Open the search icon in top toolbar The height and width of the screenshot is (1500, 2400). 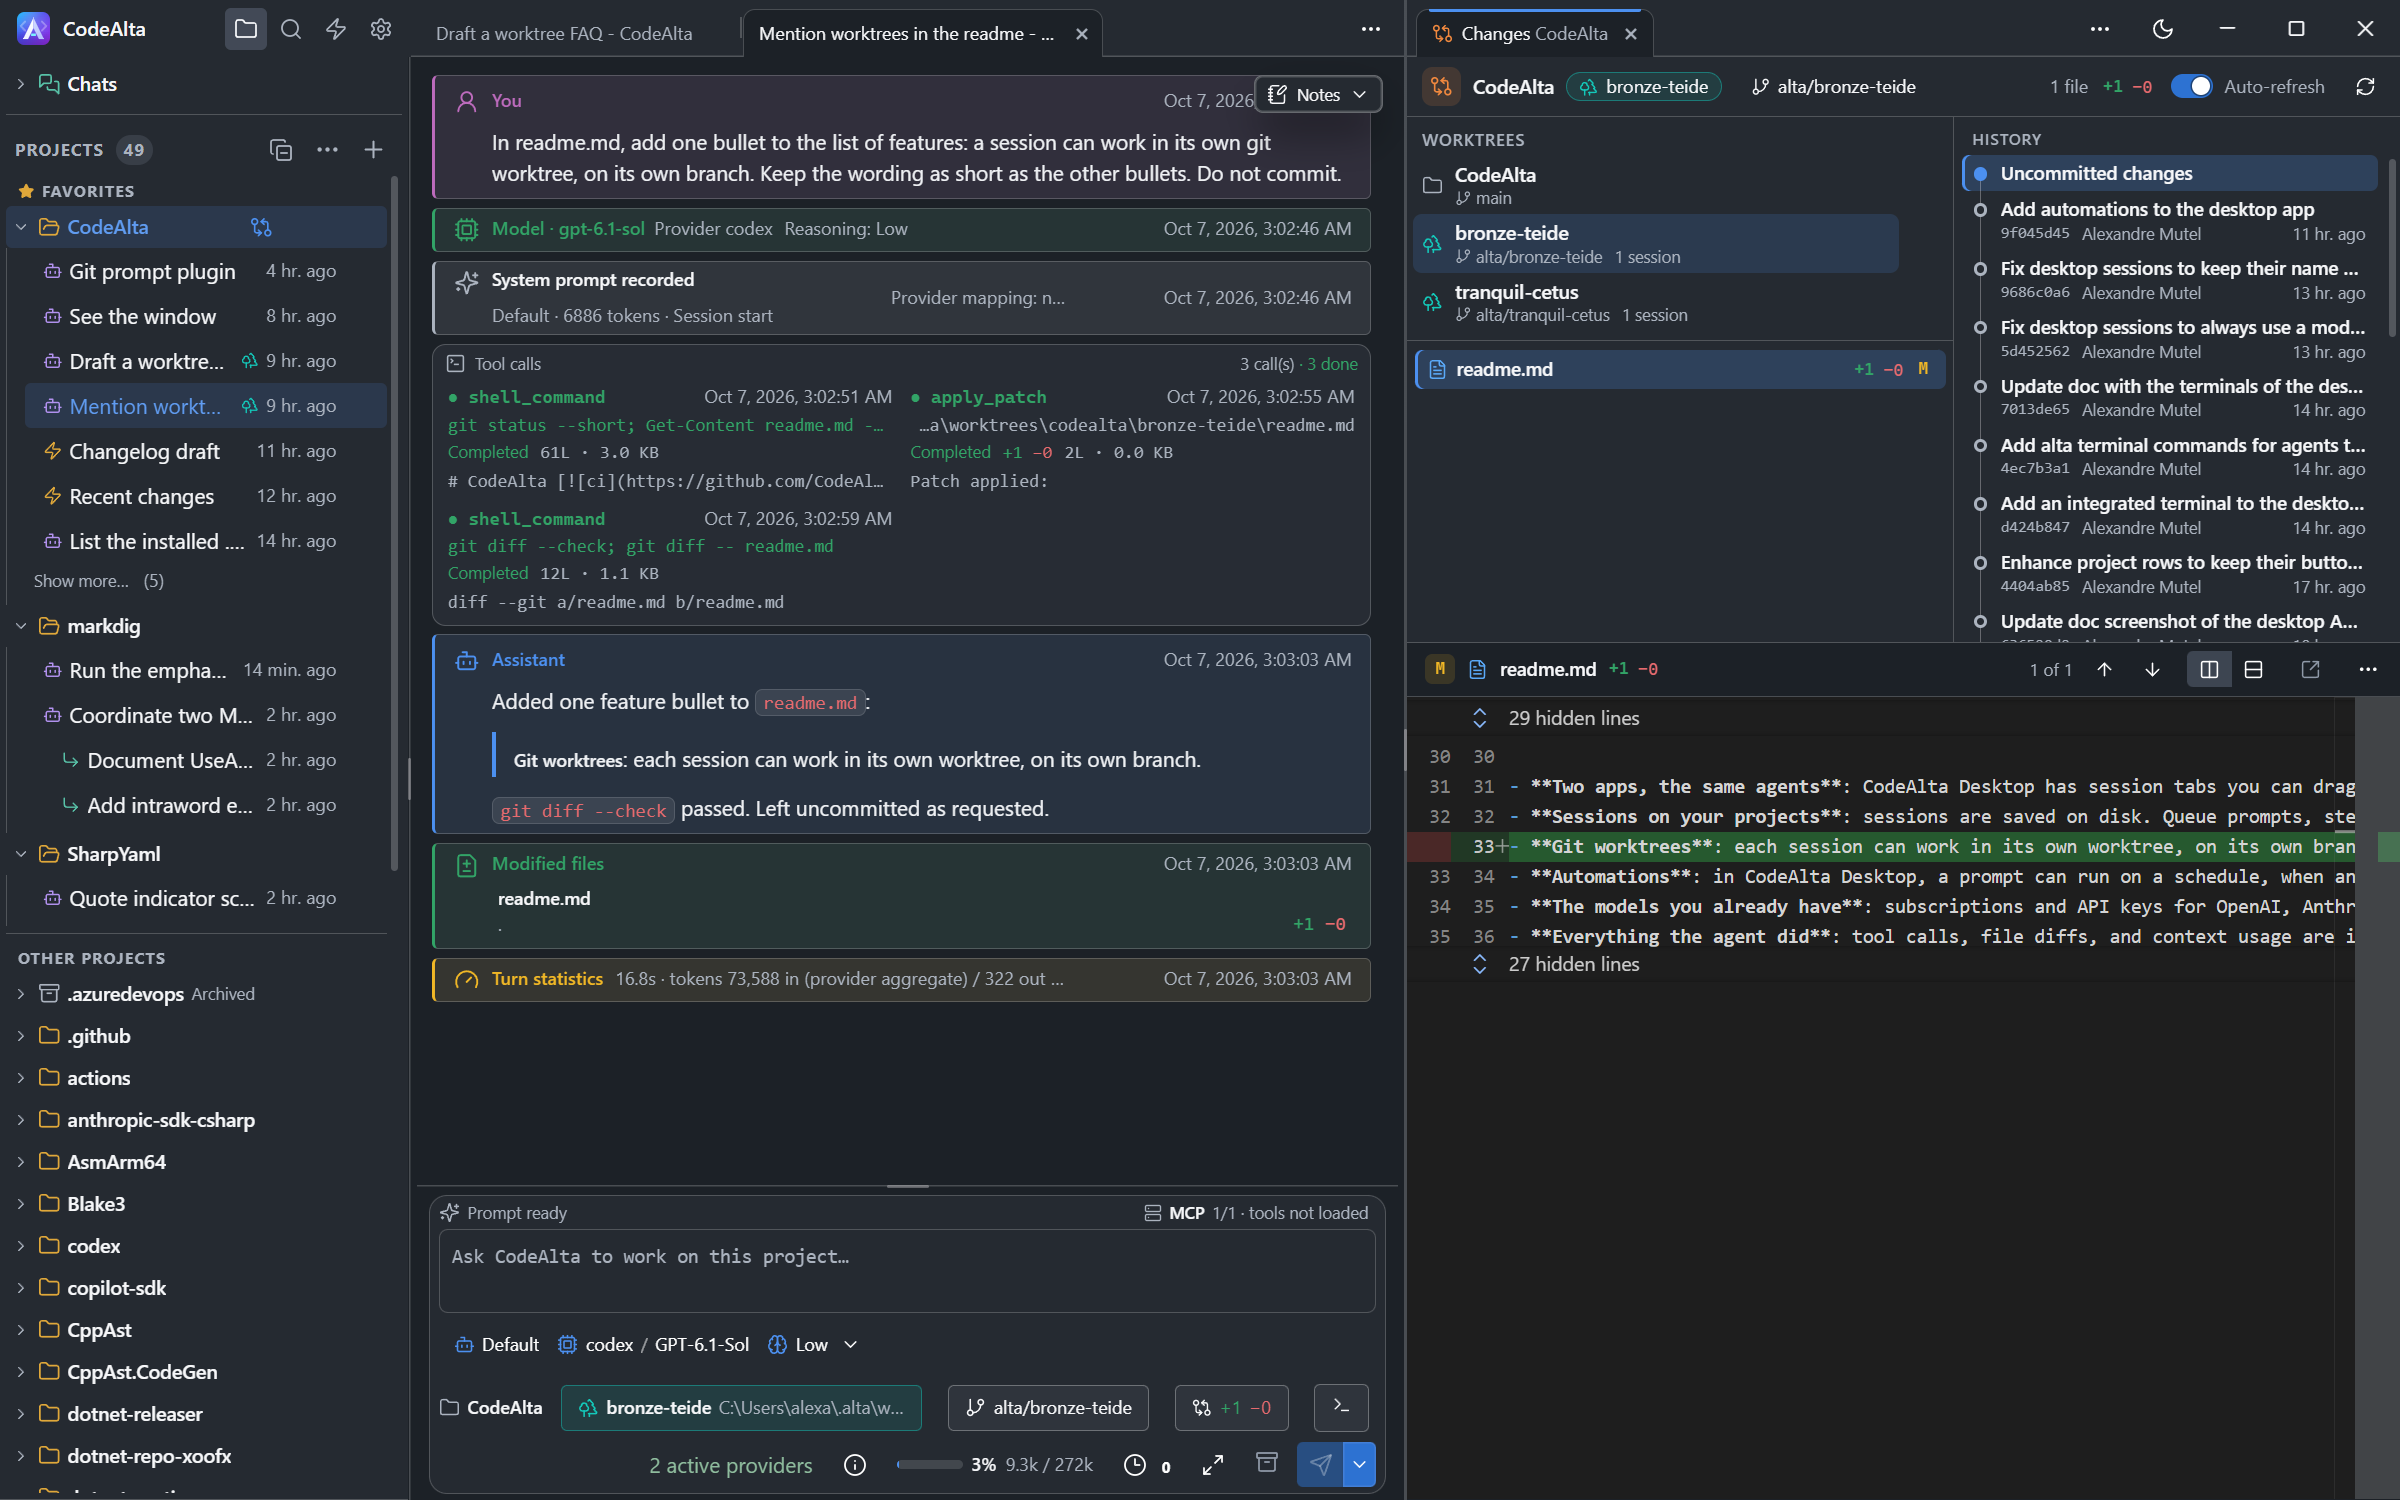(x=291, y=29)
